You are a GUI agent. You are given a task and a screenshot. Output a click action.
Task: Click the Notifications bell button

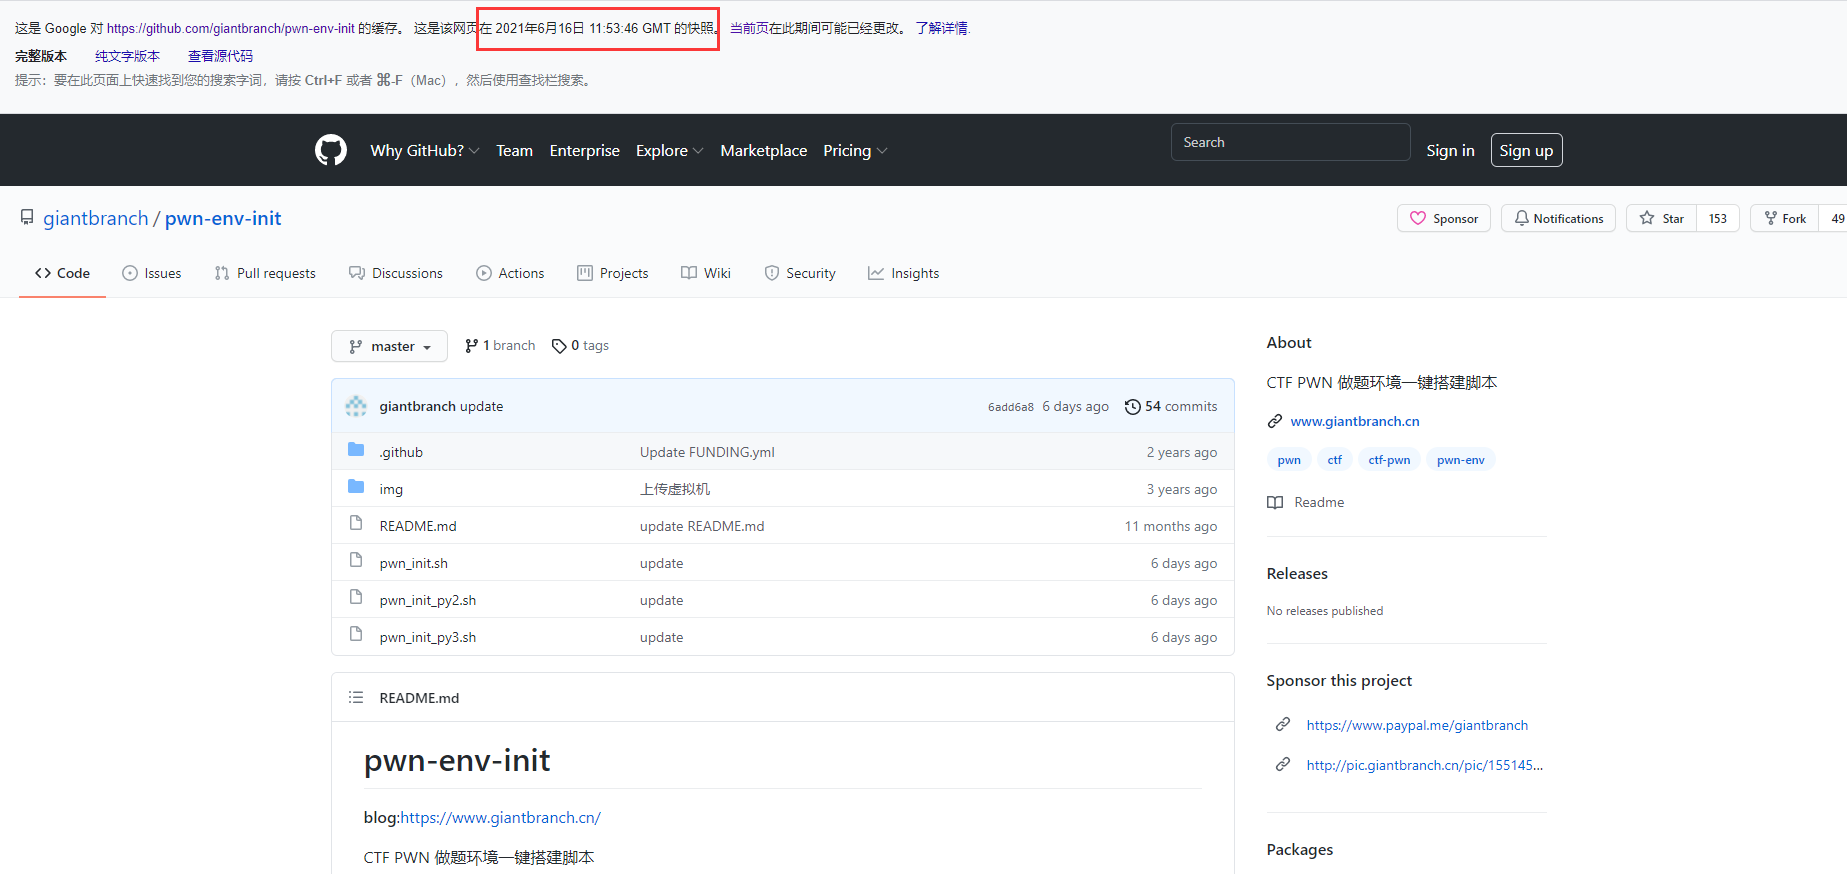(x=1558, y=218)
